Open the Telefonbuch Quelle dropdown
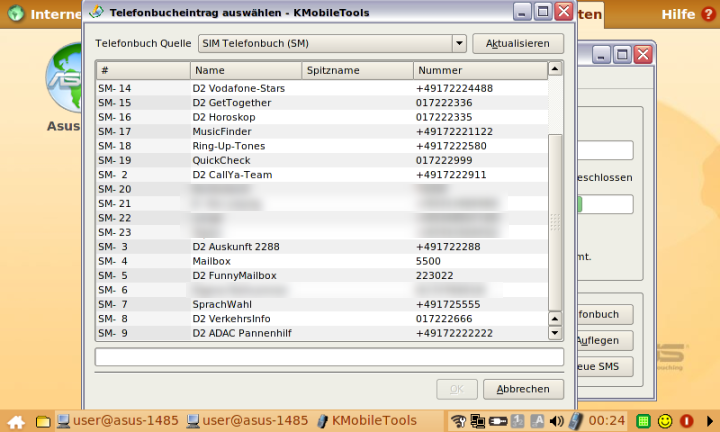 [332, 44]
